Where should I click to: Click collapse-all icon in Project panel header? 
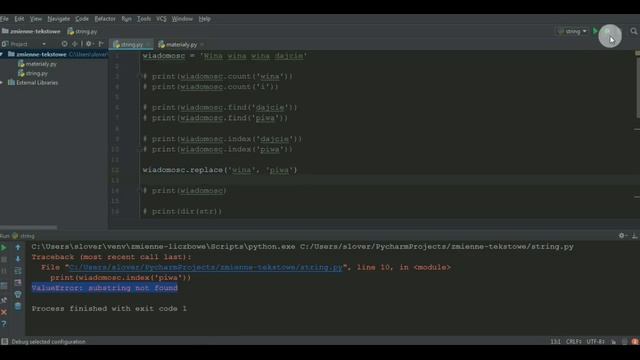tap(75, 44)
